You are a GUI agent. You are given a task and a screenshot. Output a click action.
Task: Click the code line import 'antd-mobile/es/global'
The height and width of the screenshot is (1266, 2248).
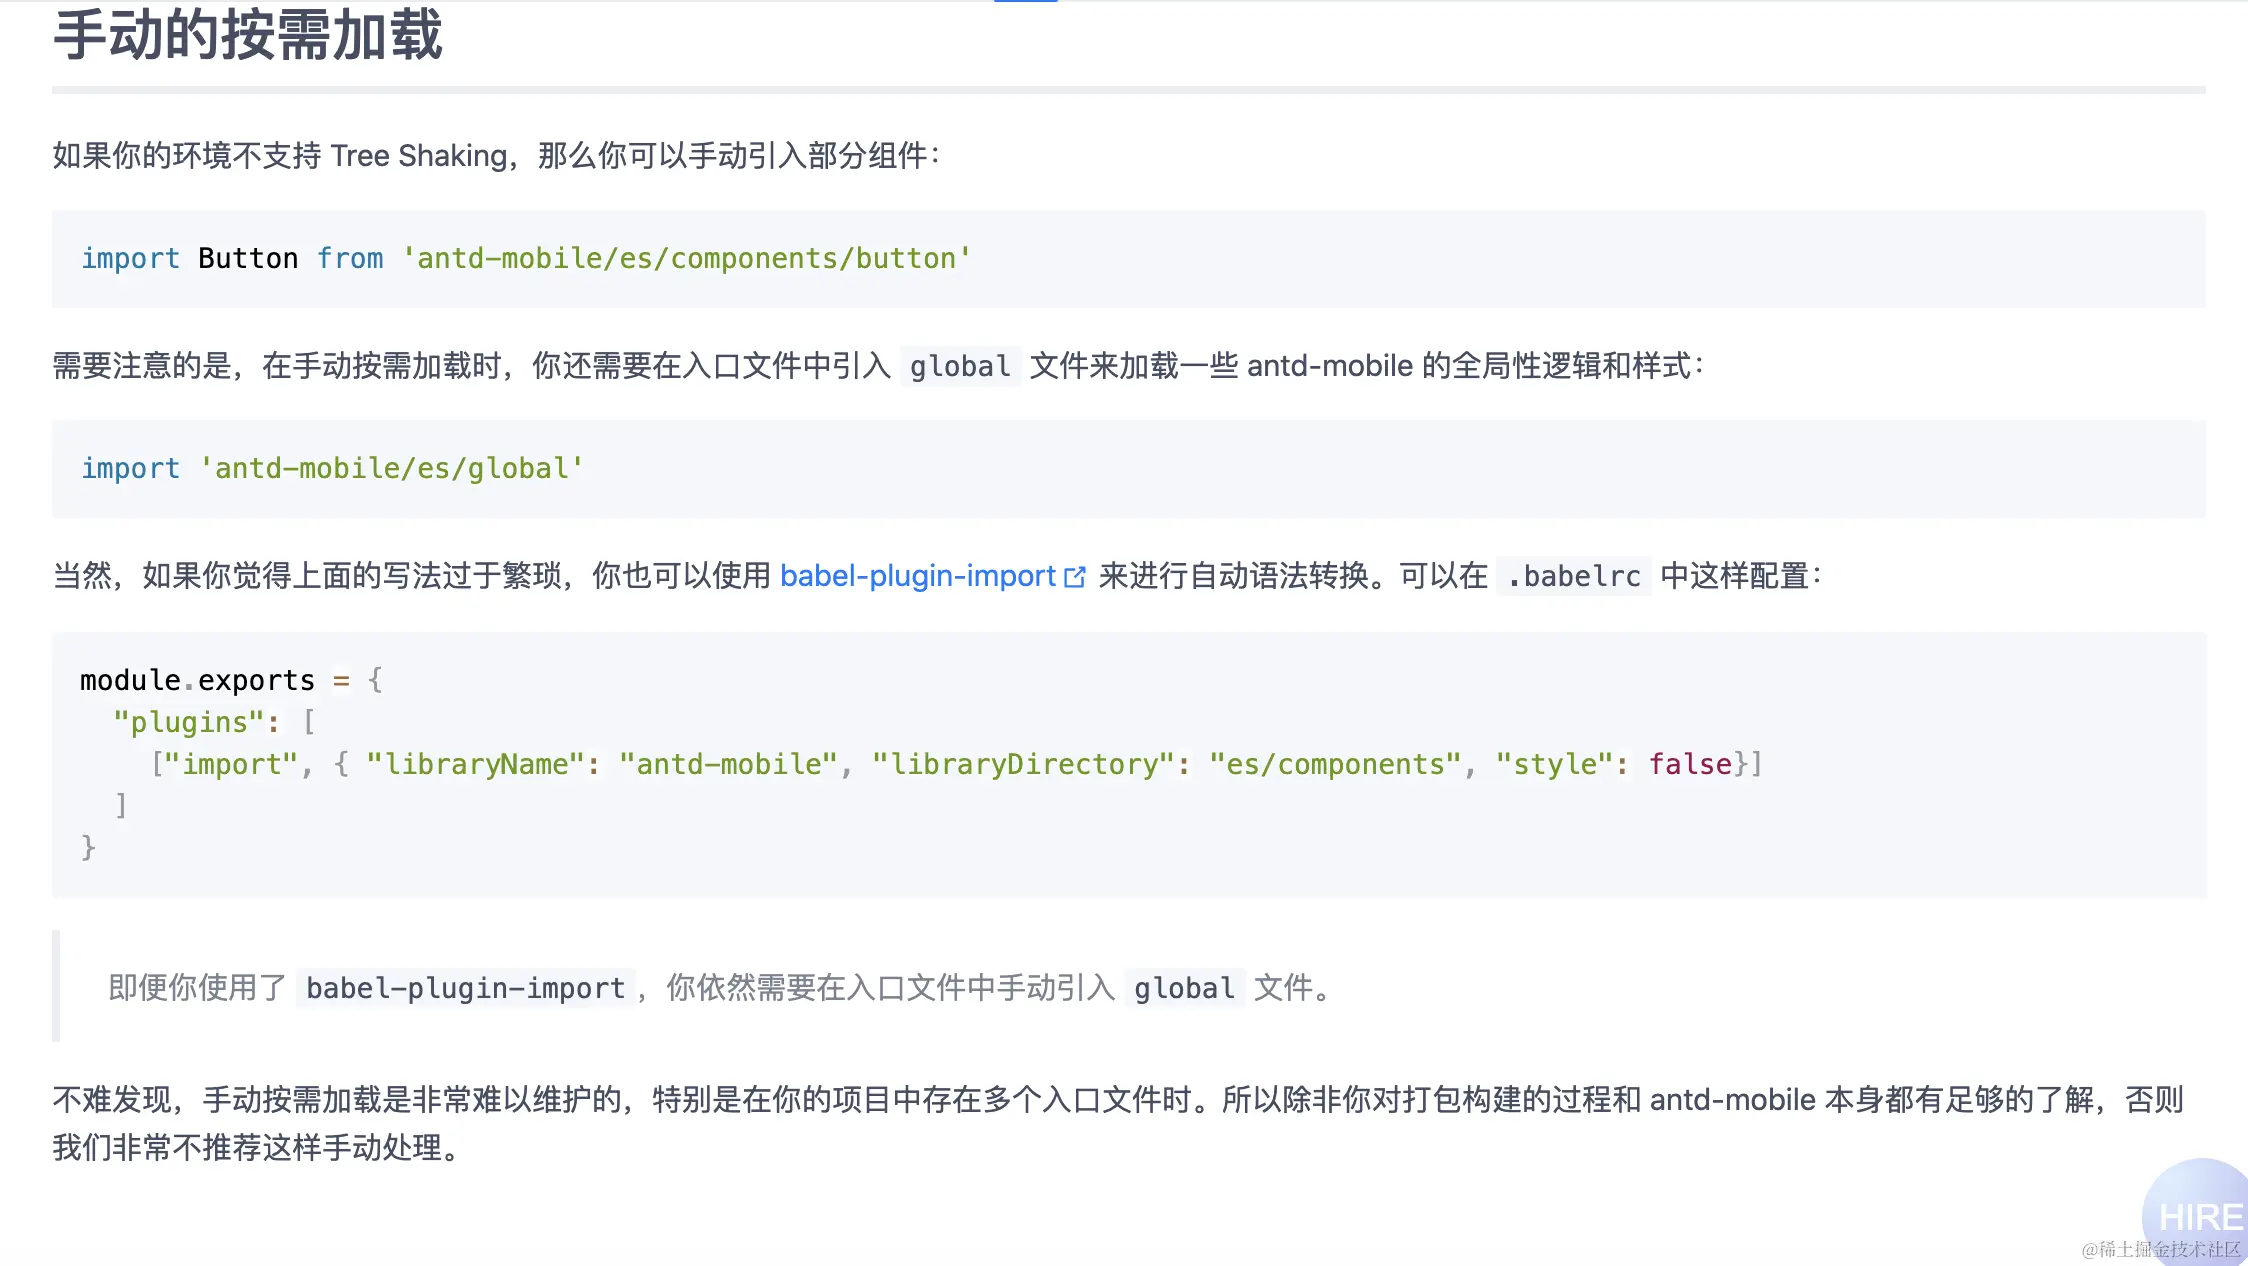332,468
